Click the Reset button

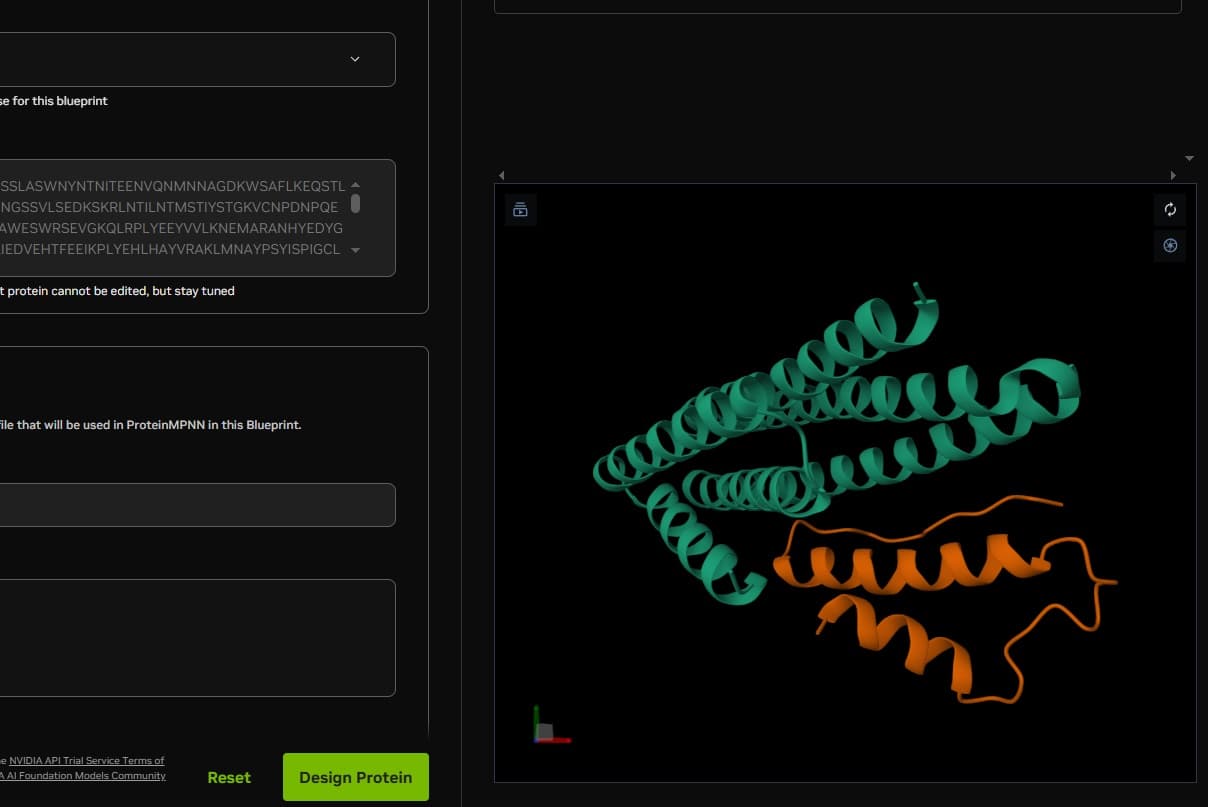coord(229,777)
